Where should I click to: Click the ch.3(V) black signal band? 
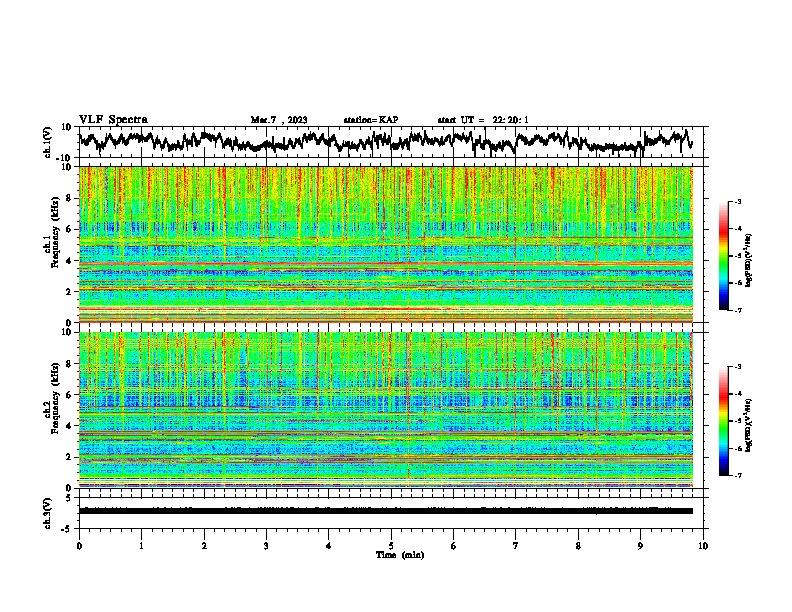(x=386, y=511)
